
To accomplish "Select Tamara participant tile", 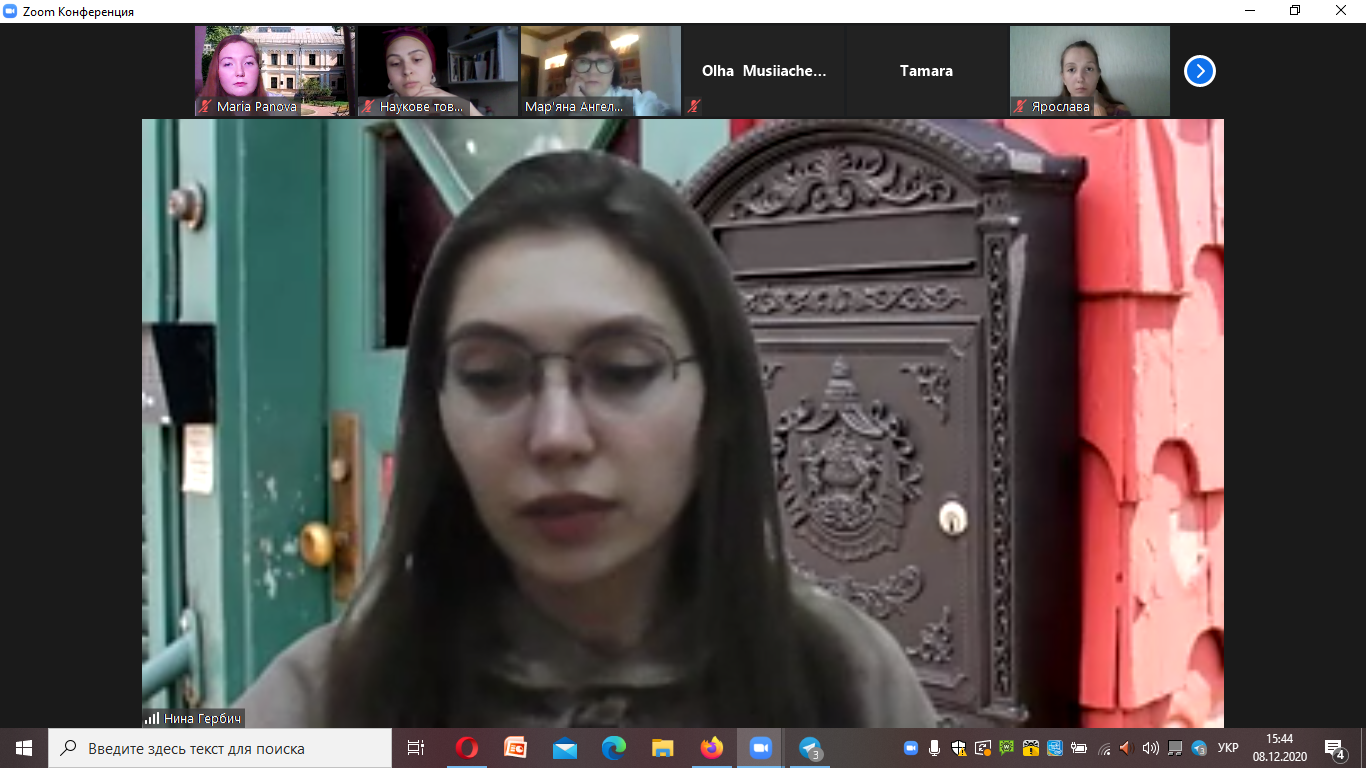I will point(927,71).
